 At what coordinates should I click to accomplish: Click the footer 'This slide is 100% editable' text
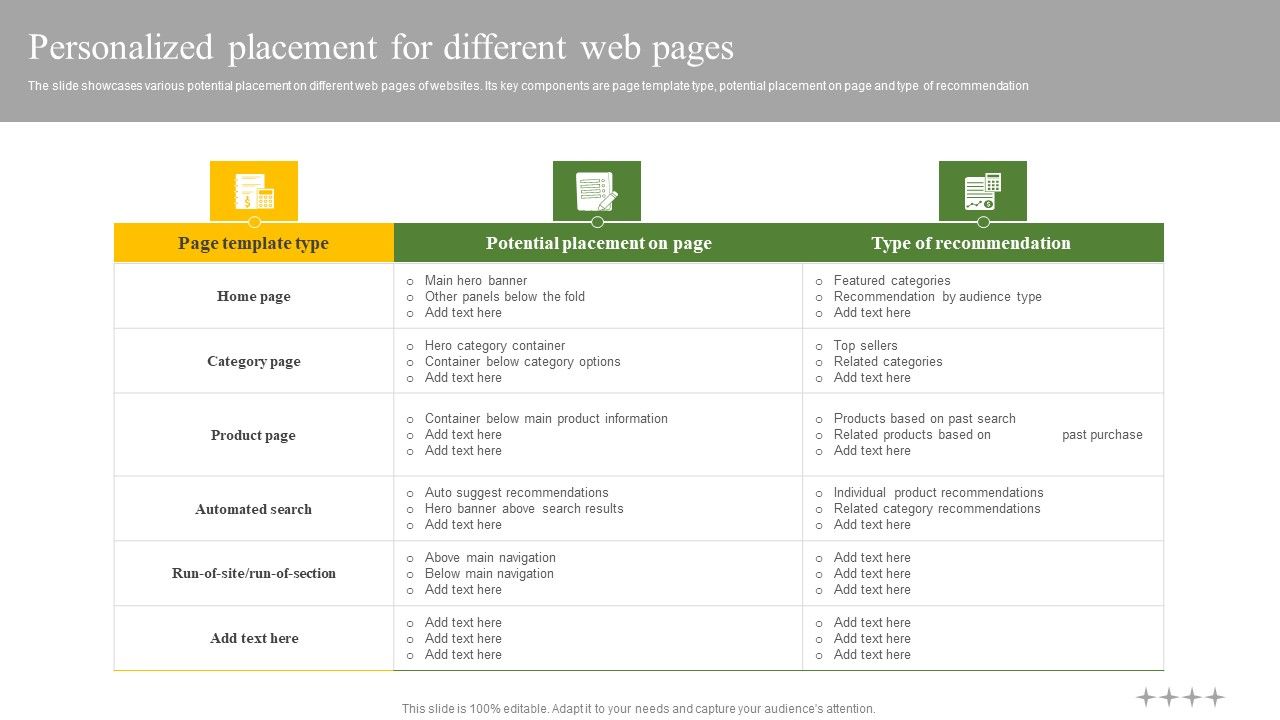pyautogui.click(x=639, y=709)
